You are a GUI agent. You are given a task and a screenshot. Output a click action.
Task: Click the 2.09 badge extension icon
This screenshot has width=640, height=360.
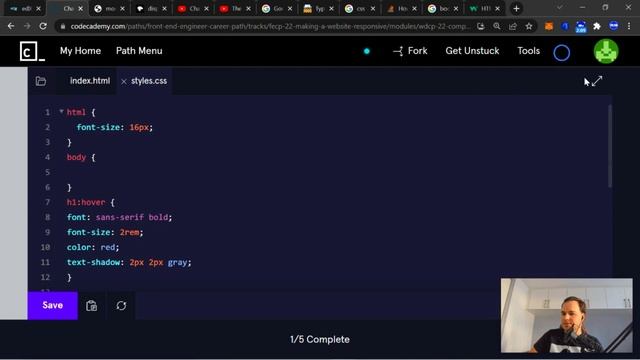pos(581,27)
